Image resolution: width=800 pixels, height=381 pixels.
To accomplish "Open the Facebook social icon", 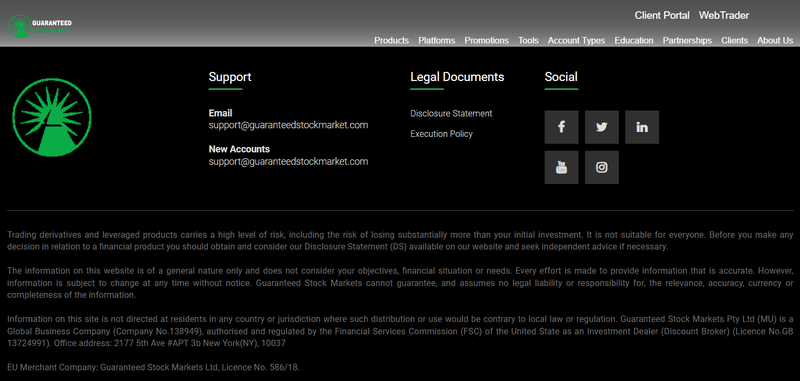I will [x=561, y=127].
